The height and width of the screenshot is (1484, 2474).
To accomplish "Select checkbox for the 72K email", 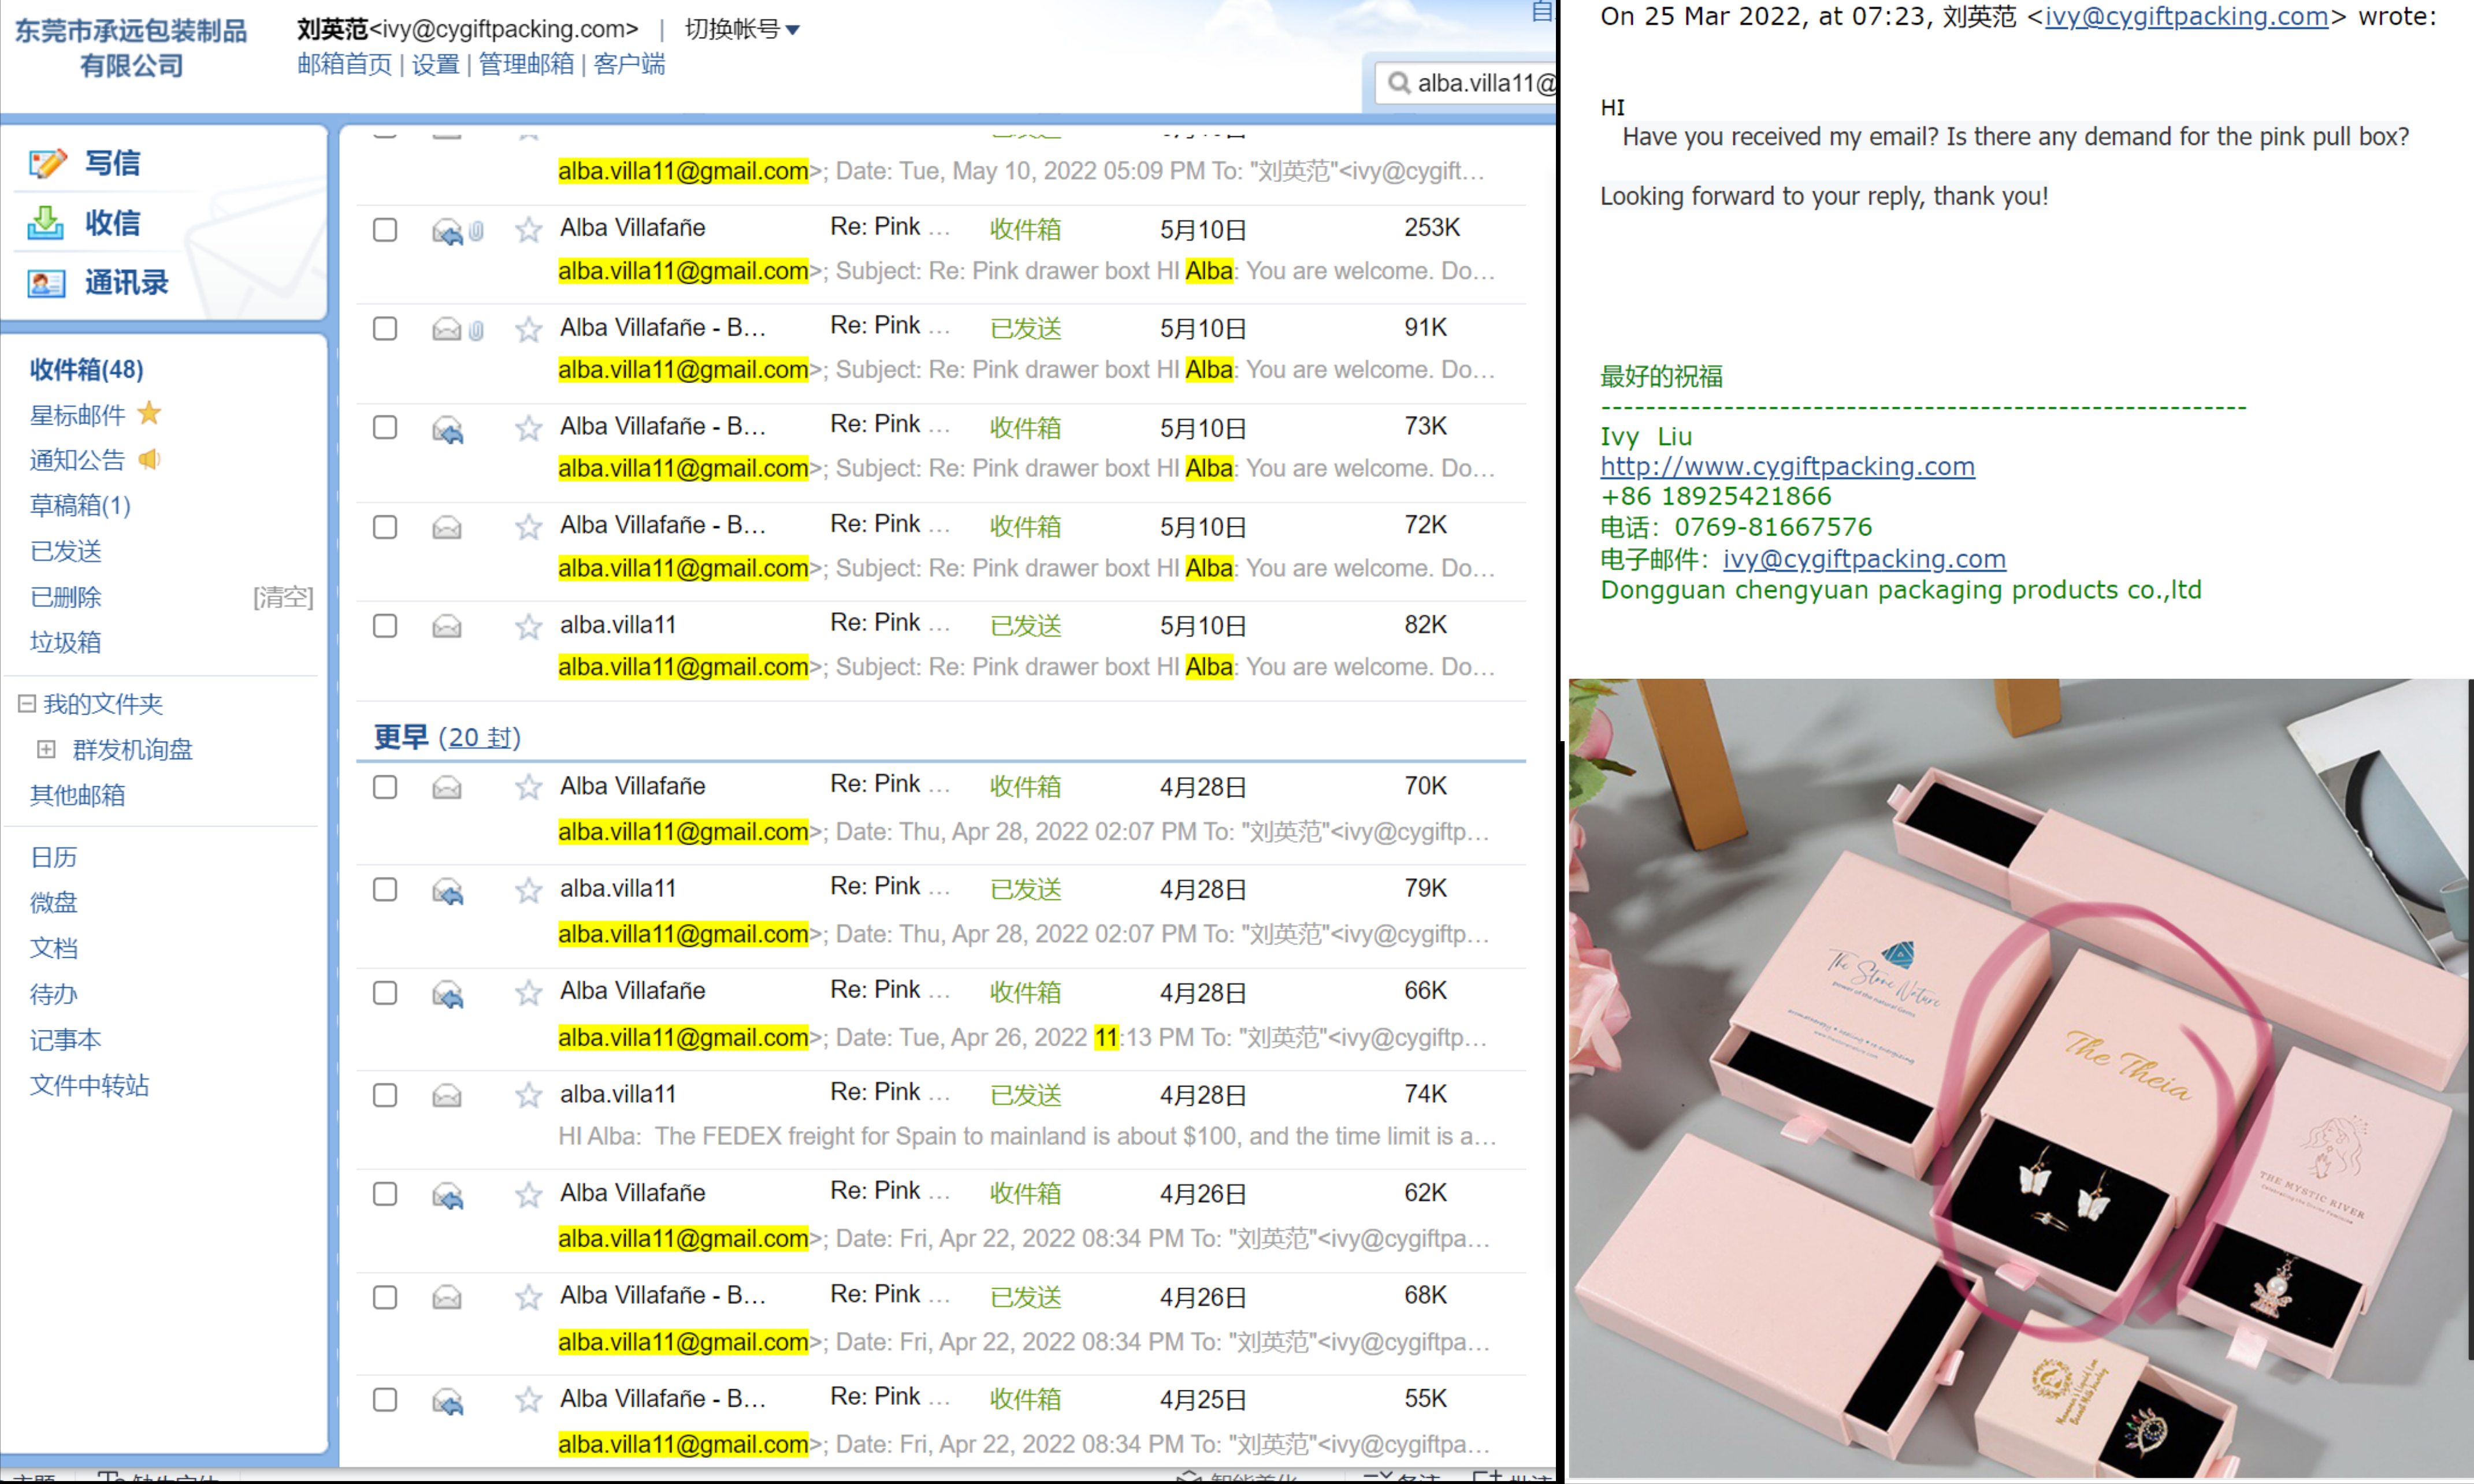I will [385, 527].
